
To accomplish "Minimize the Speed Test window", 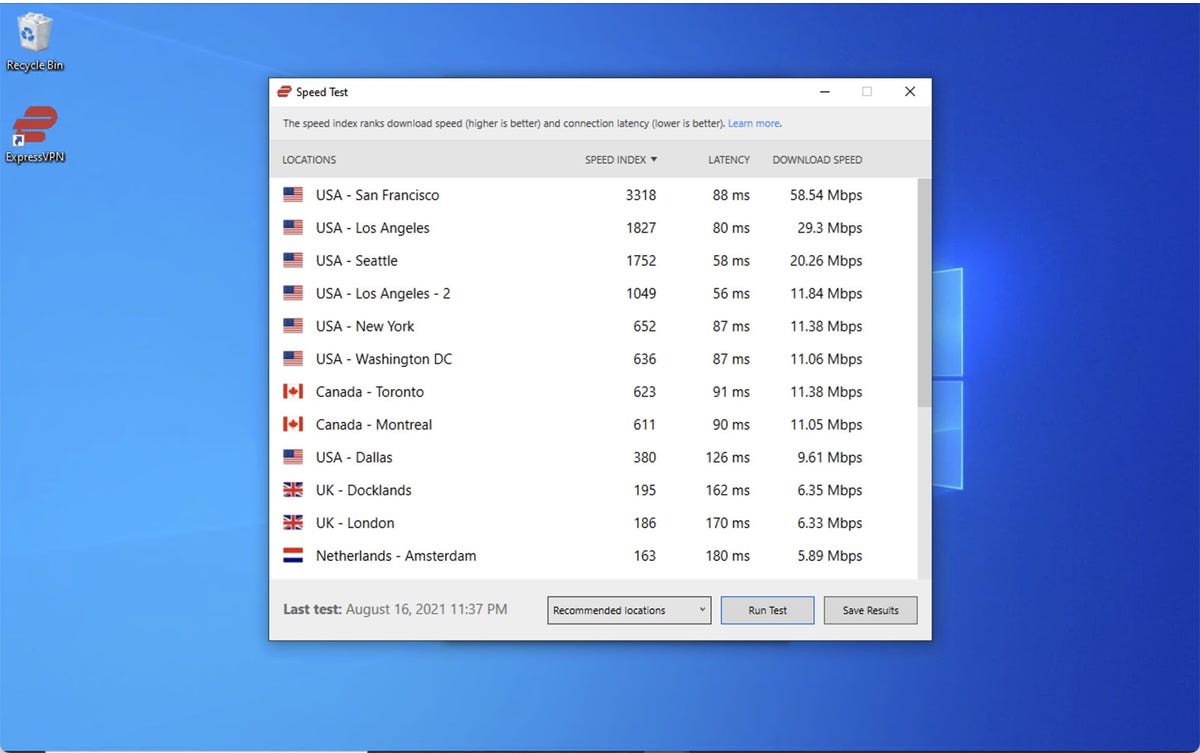I will click(824, 92).
